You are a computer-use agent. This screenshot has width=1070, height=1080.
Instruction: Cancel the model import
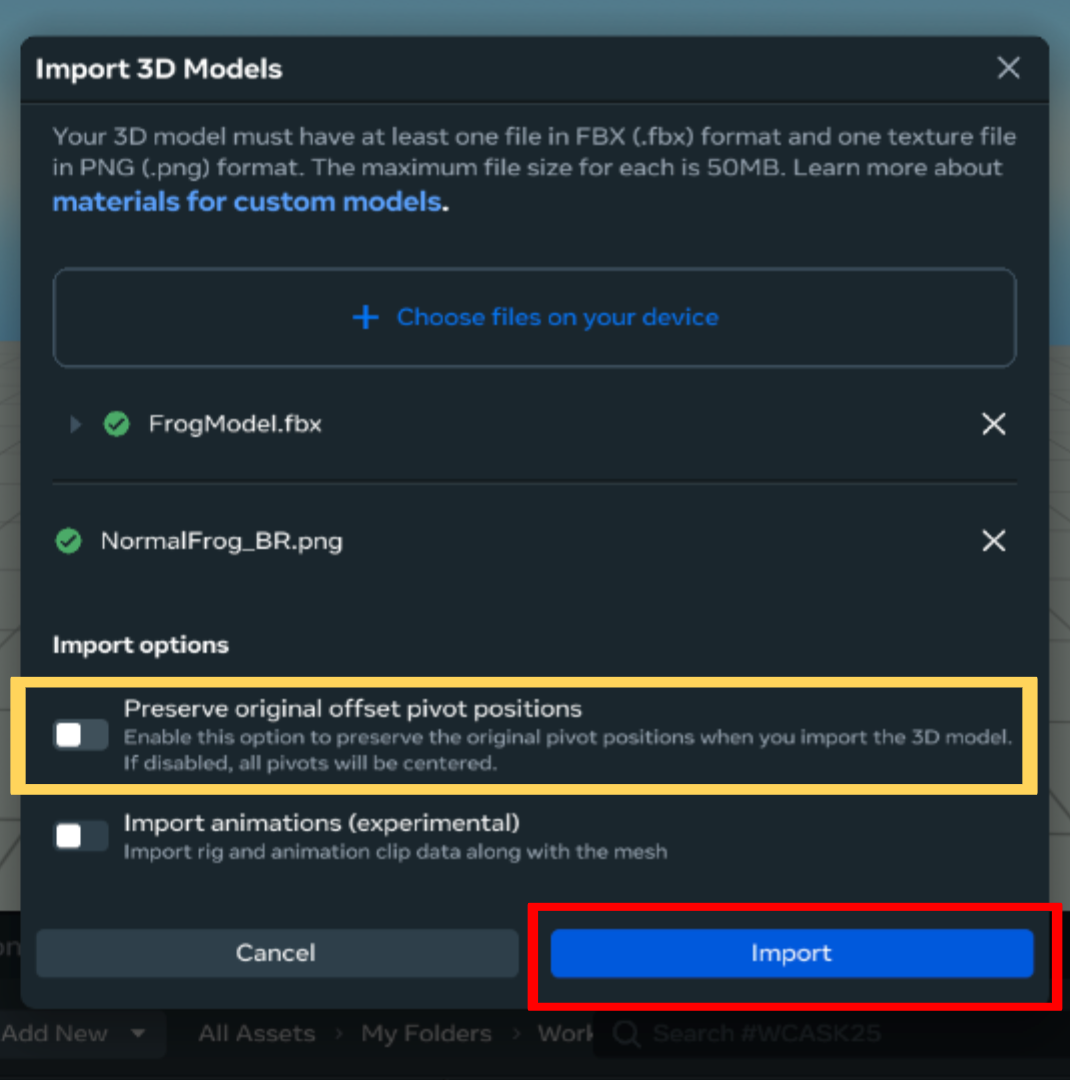[x=276, y=953]
